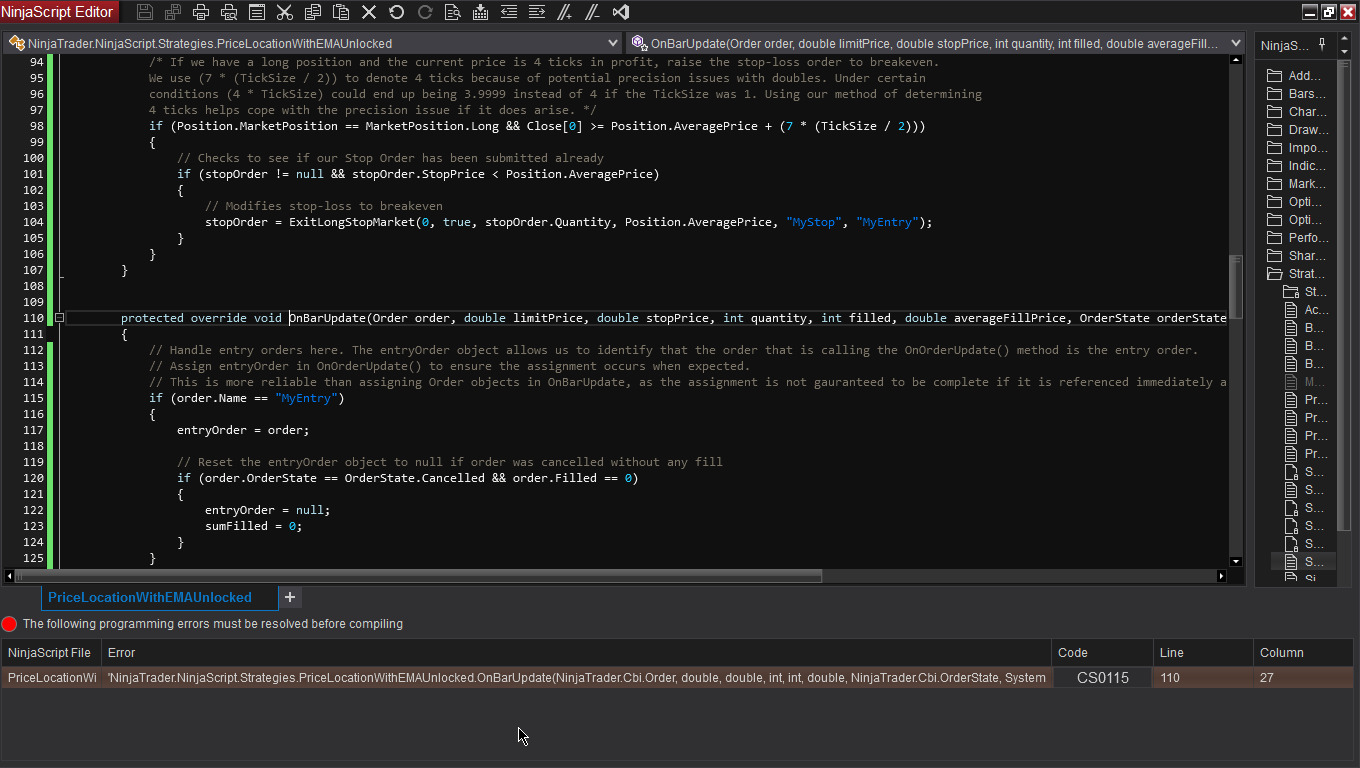1360x768 pixels.
Task: Uncomment selected lines with the //- icon
Action: coord(593,13)
